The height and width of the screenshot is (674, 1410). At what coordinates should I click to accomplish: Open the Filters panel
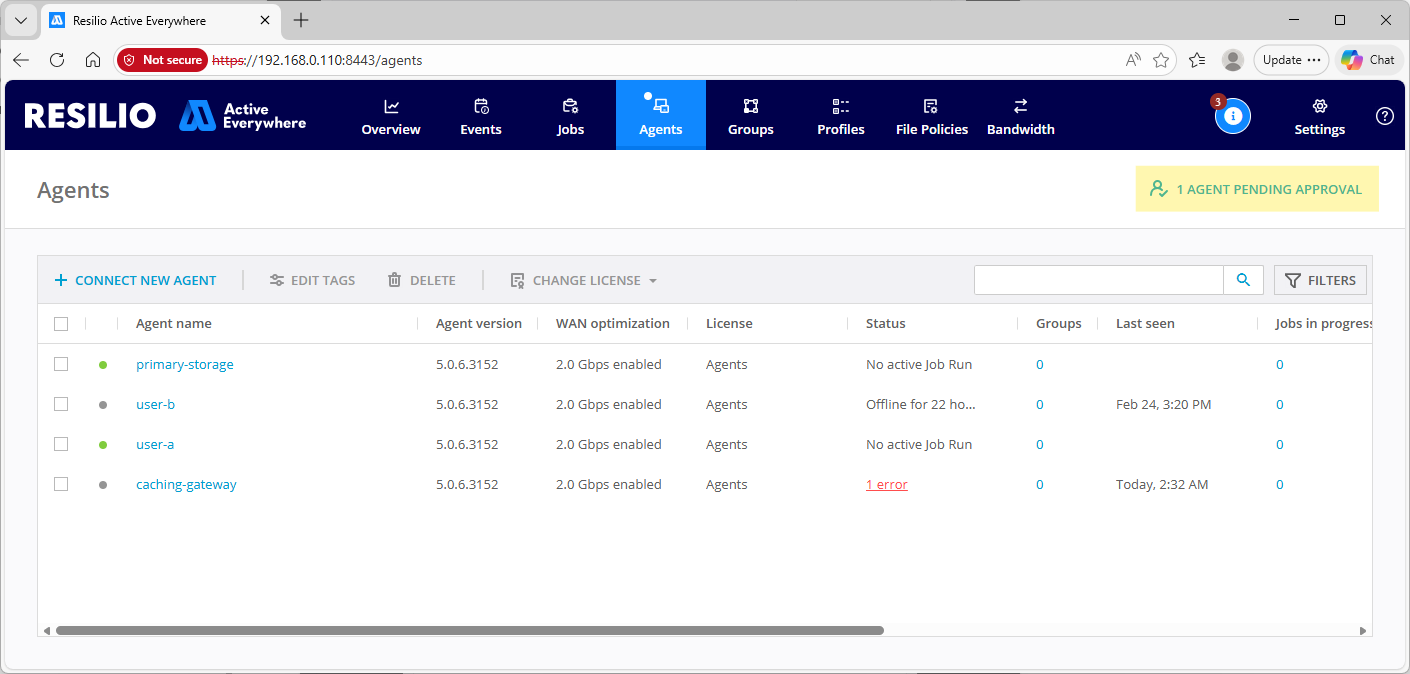pos(1320,280)
